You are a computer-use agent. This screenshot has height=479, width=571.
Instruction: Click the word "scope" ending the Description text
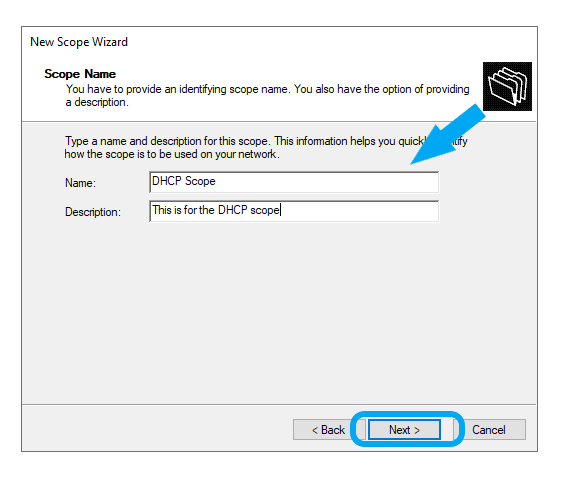click(265, 210)
